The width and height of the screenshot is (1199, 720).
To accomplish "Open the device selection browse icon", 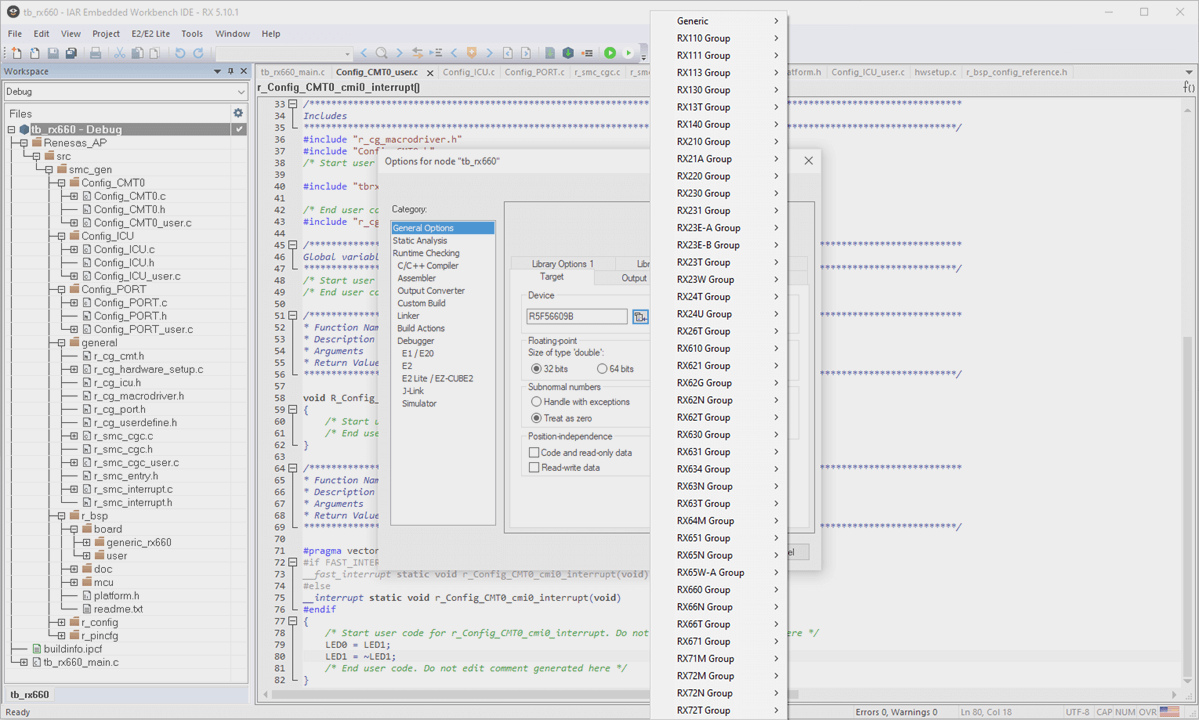I will 640,316.
